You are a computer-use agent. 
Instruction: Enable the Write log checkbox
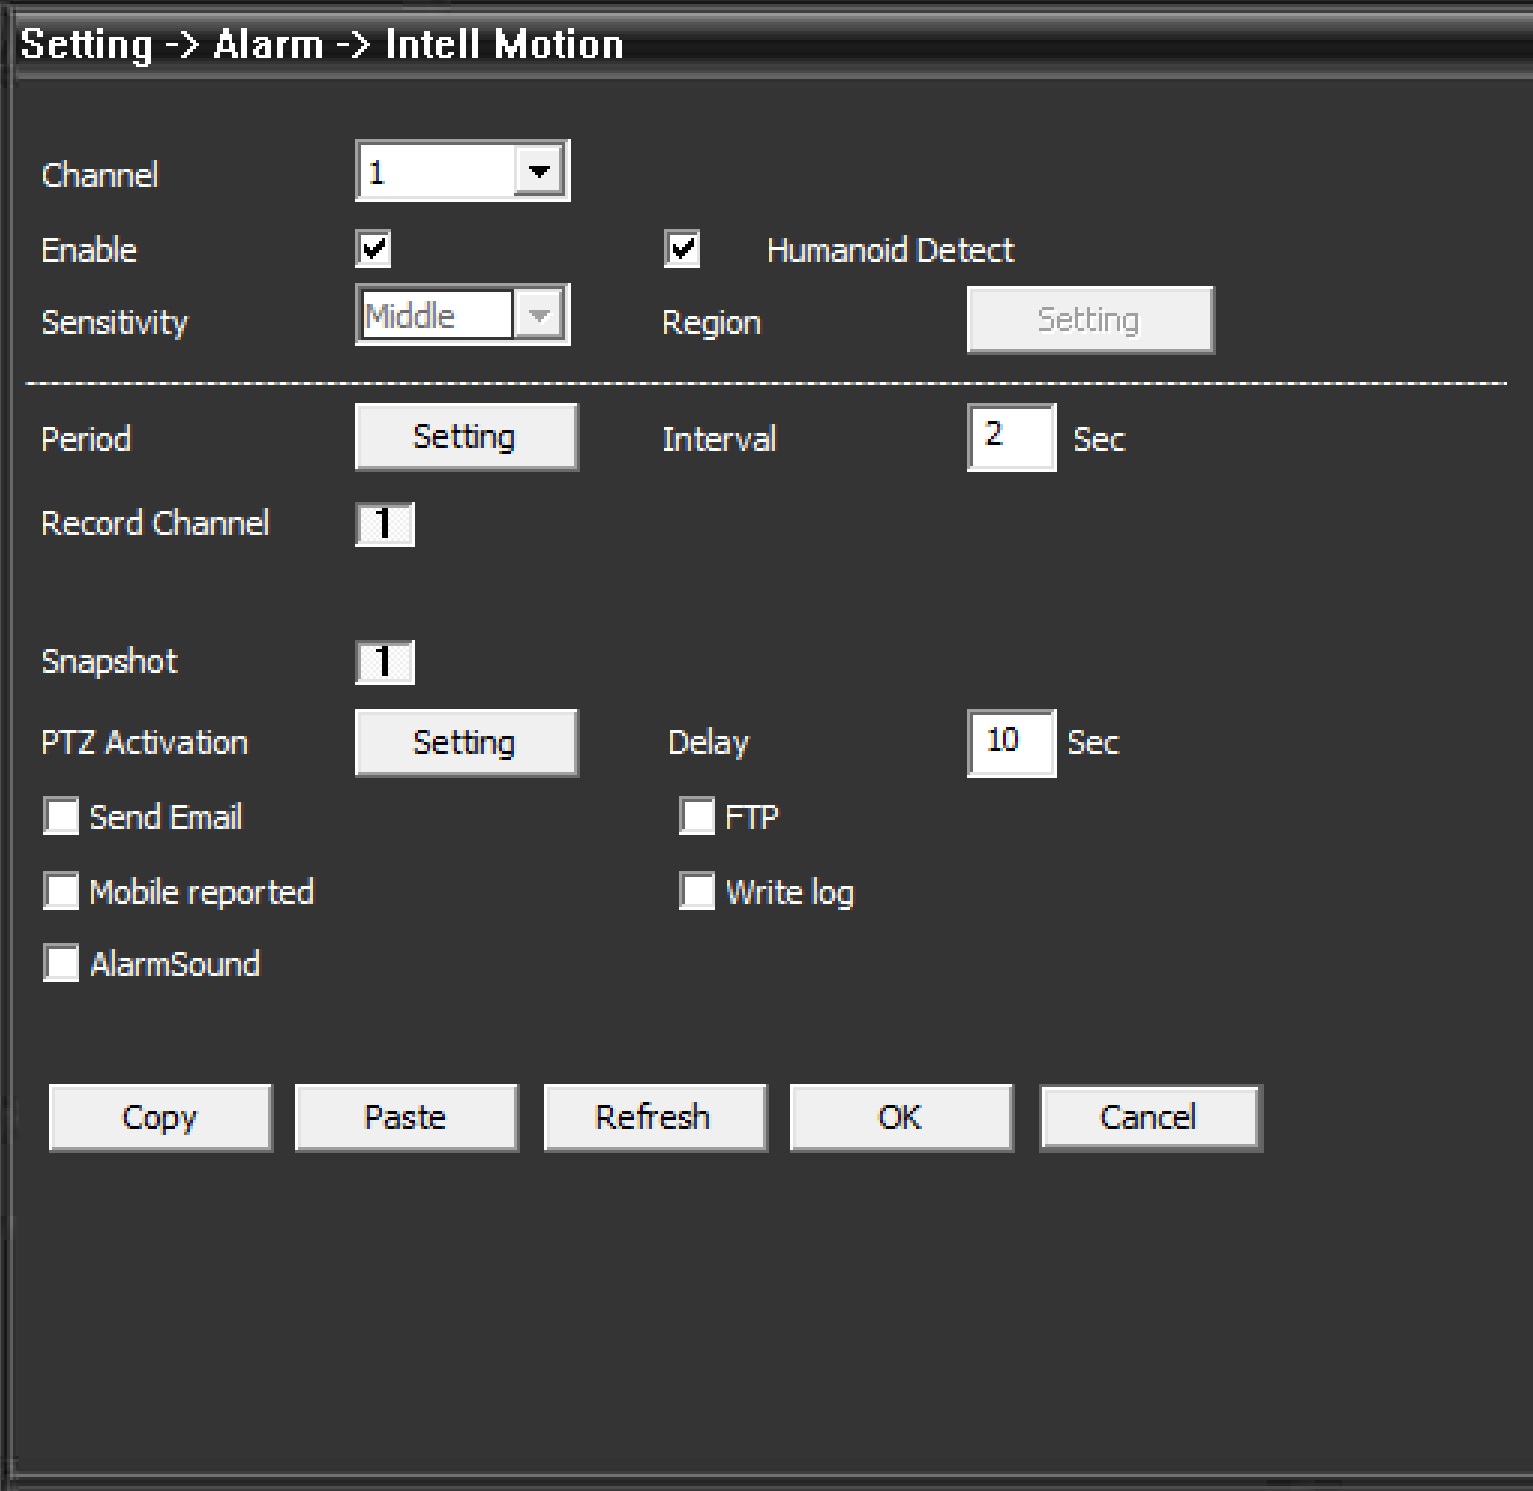click(x=697, y=891)
